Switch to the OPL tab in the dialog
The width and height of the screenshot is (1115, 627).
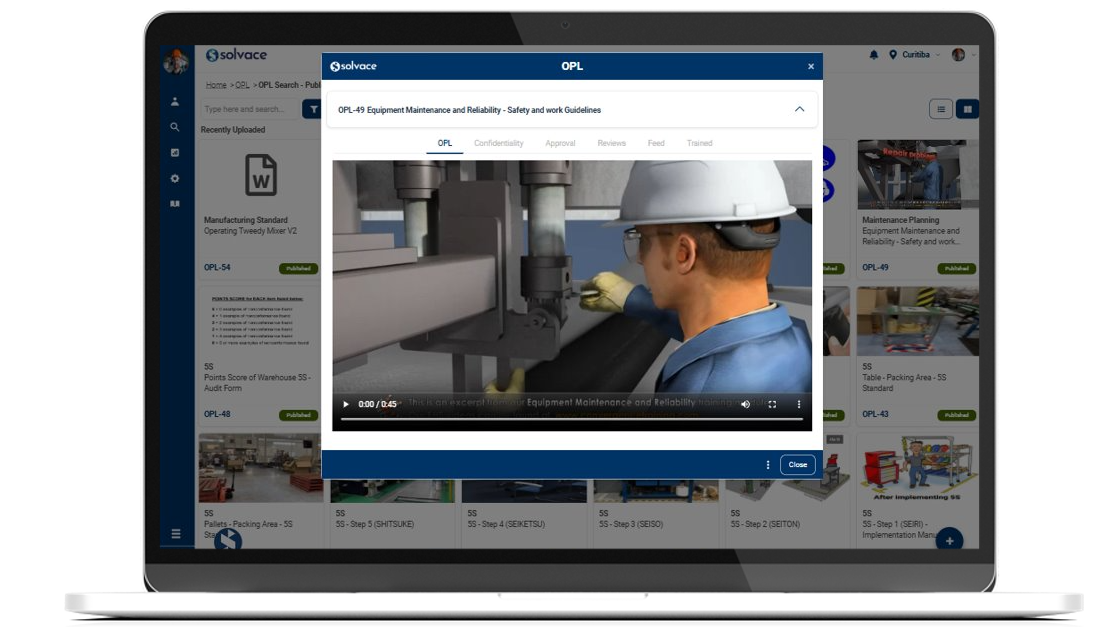[444, 143]
